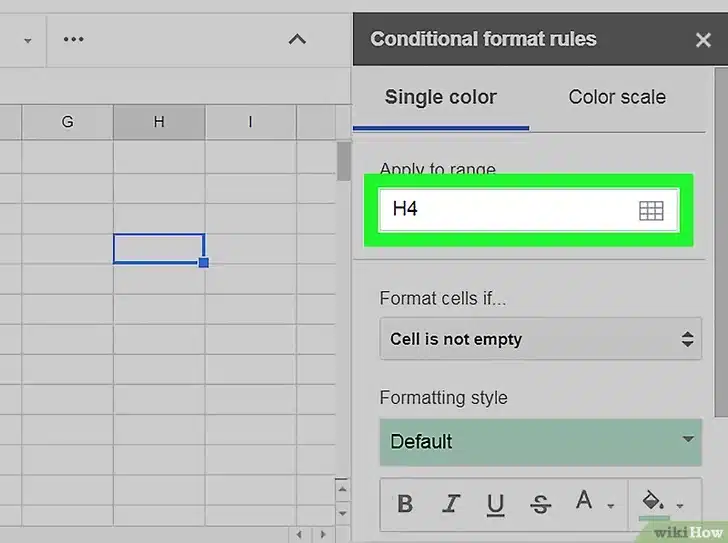
Task: Select the Single color tab
Action: coord(440,97)
